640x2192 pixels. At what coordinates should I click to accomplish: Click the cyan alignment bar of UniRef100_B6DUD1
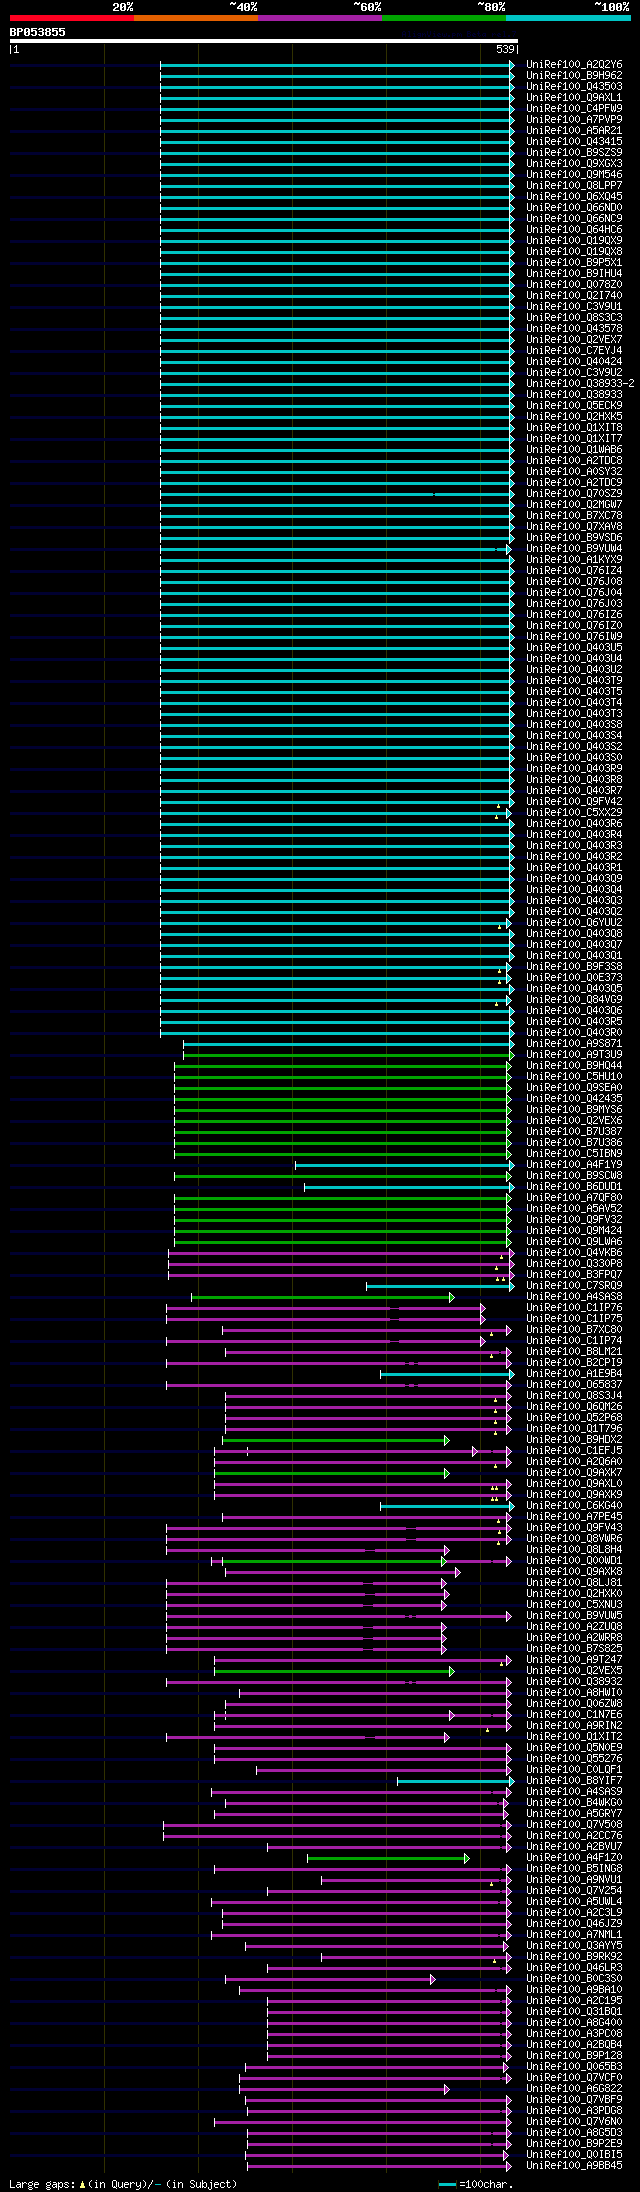(x=409, y=1187)
